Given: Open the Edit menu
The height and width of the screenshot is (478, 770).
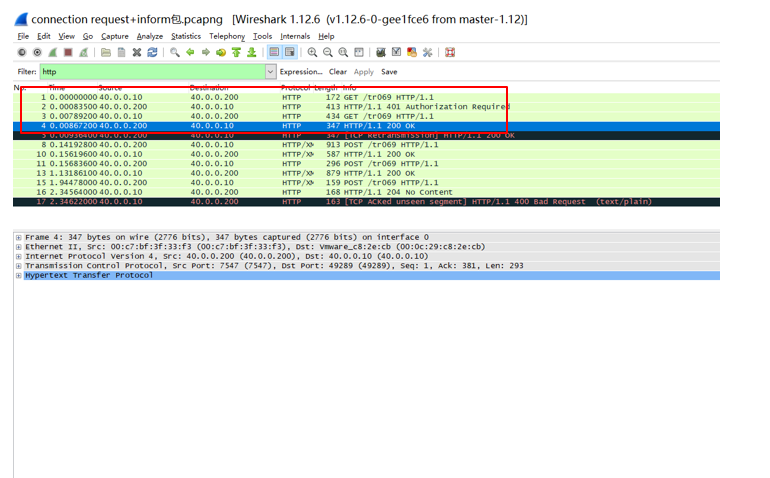Looking at the screenshot, I should pyautogui.click(x=44, y=36).
